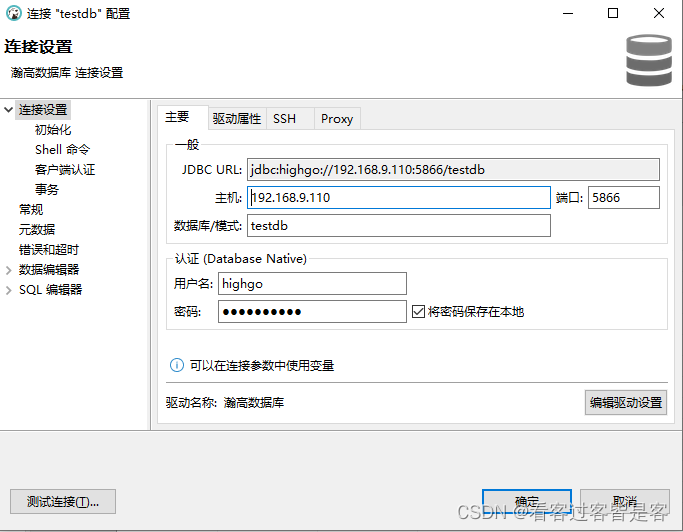Select 常规 tree item

[31, 210]
